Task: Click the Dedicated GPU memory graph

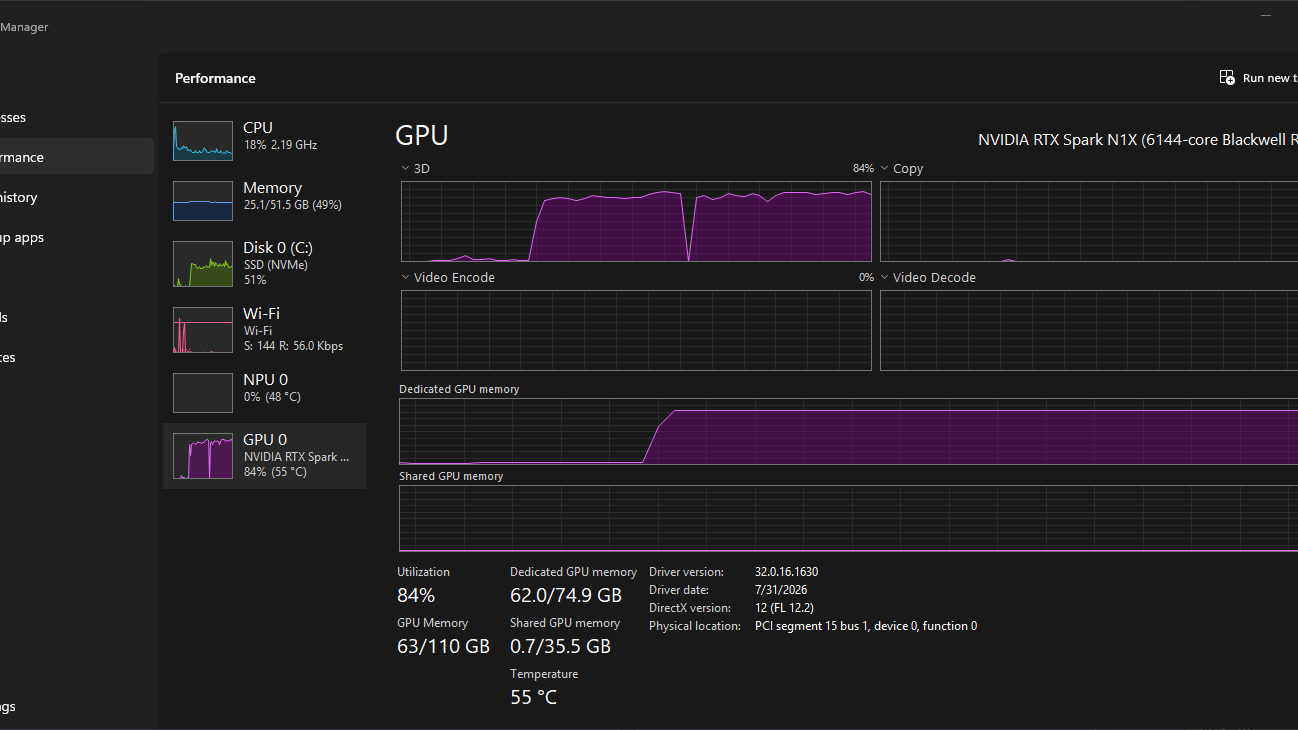Action: pos(848,431)
